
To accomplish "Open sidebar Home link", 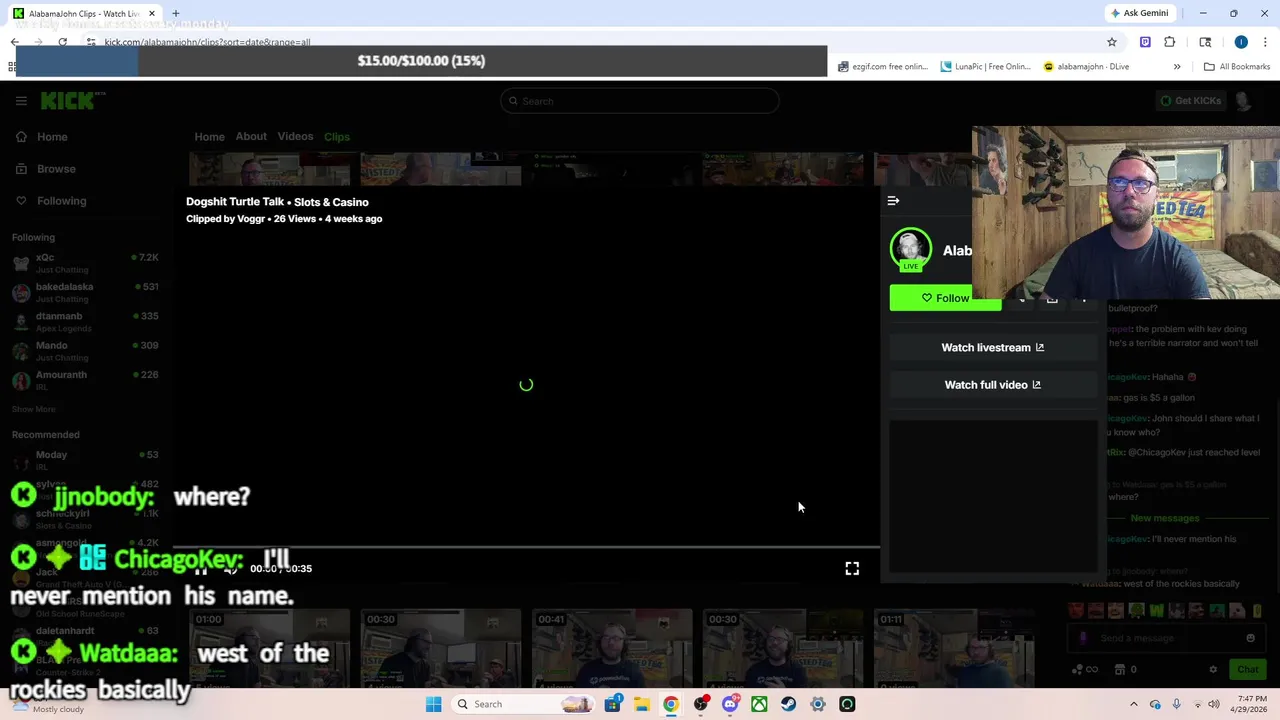I will point(41,137).
